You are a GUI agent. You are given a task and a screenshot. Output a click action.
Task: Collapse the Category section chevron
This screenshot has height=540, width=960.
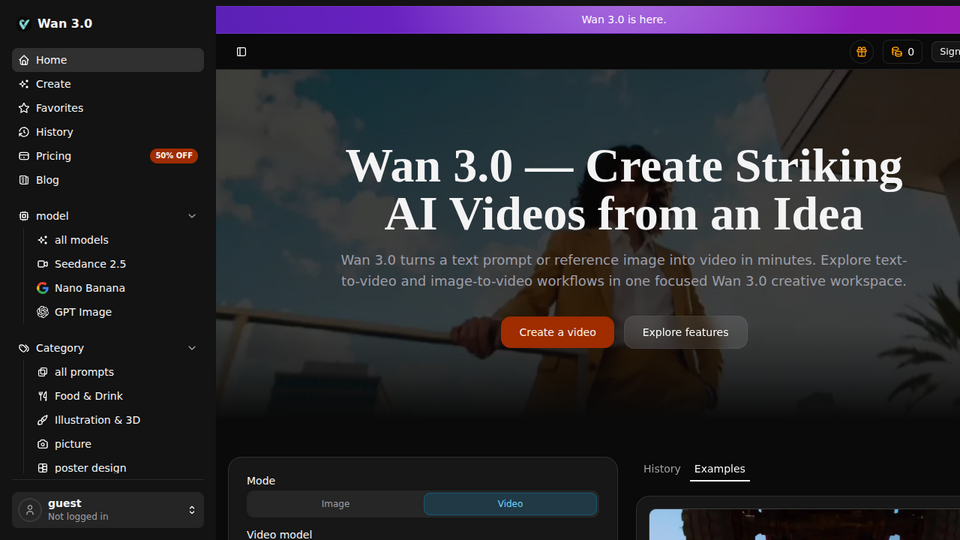[x=192, y=348]
